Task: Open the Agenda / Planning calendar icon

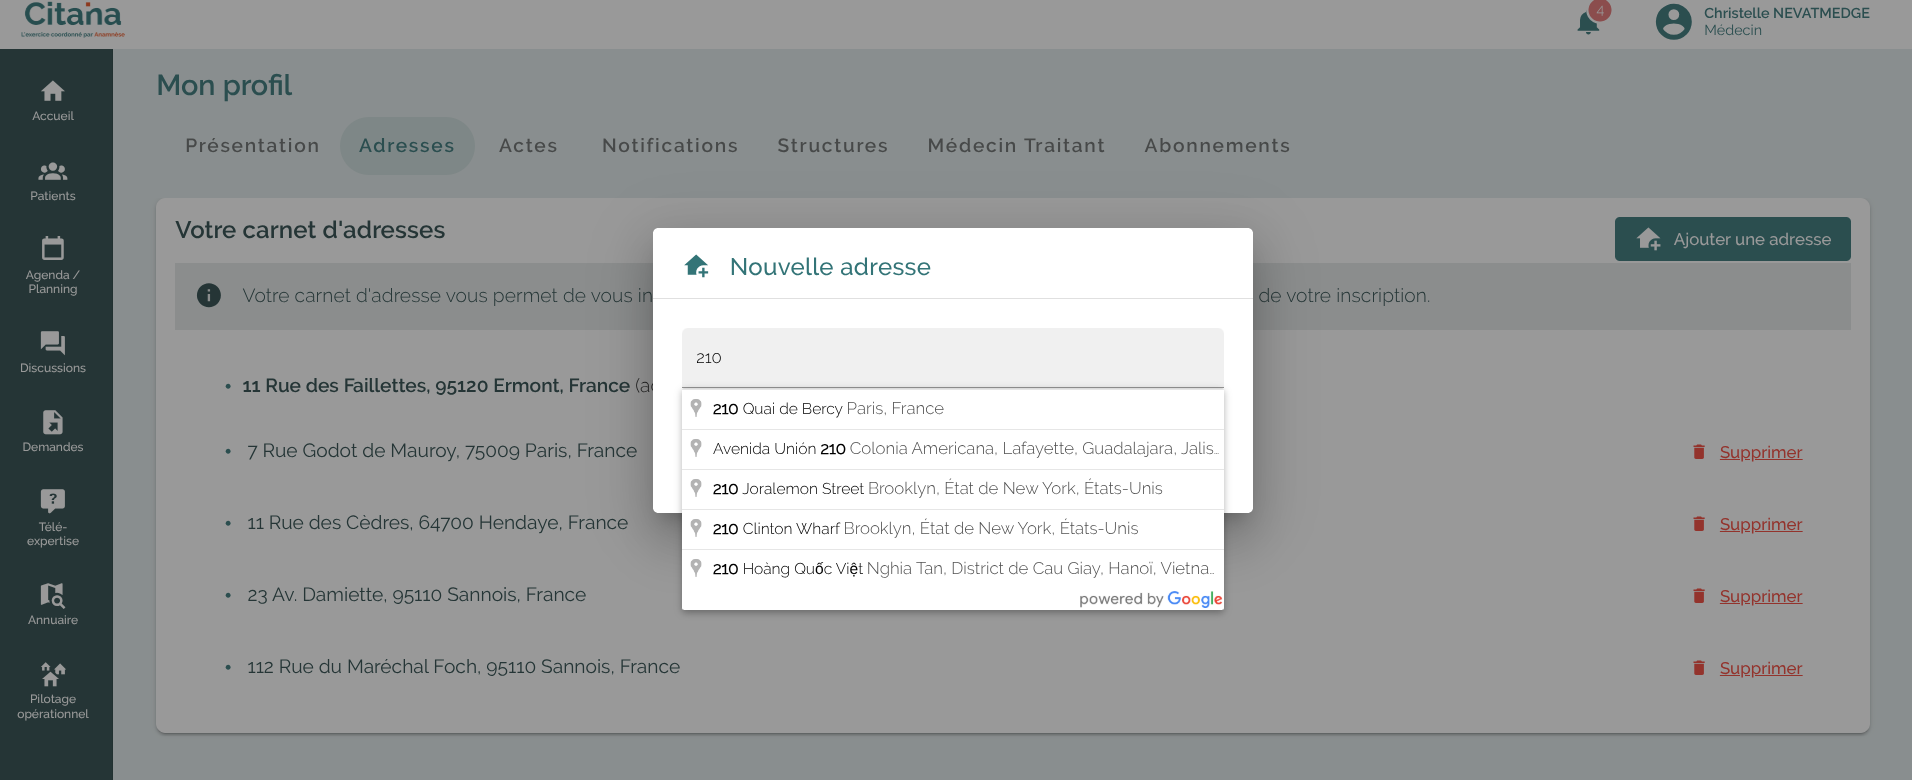Action: 53,248
